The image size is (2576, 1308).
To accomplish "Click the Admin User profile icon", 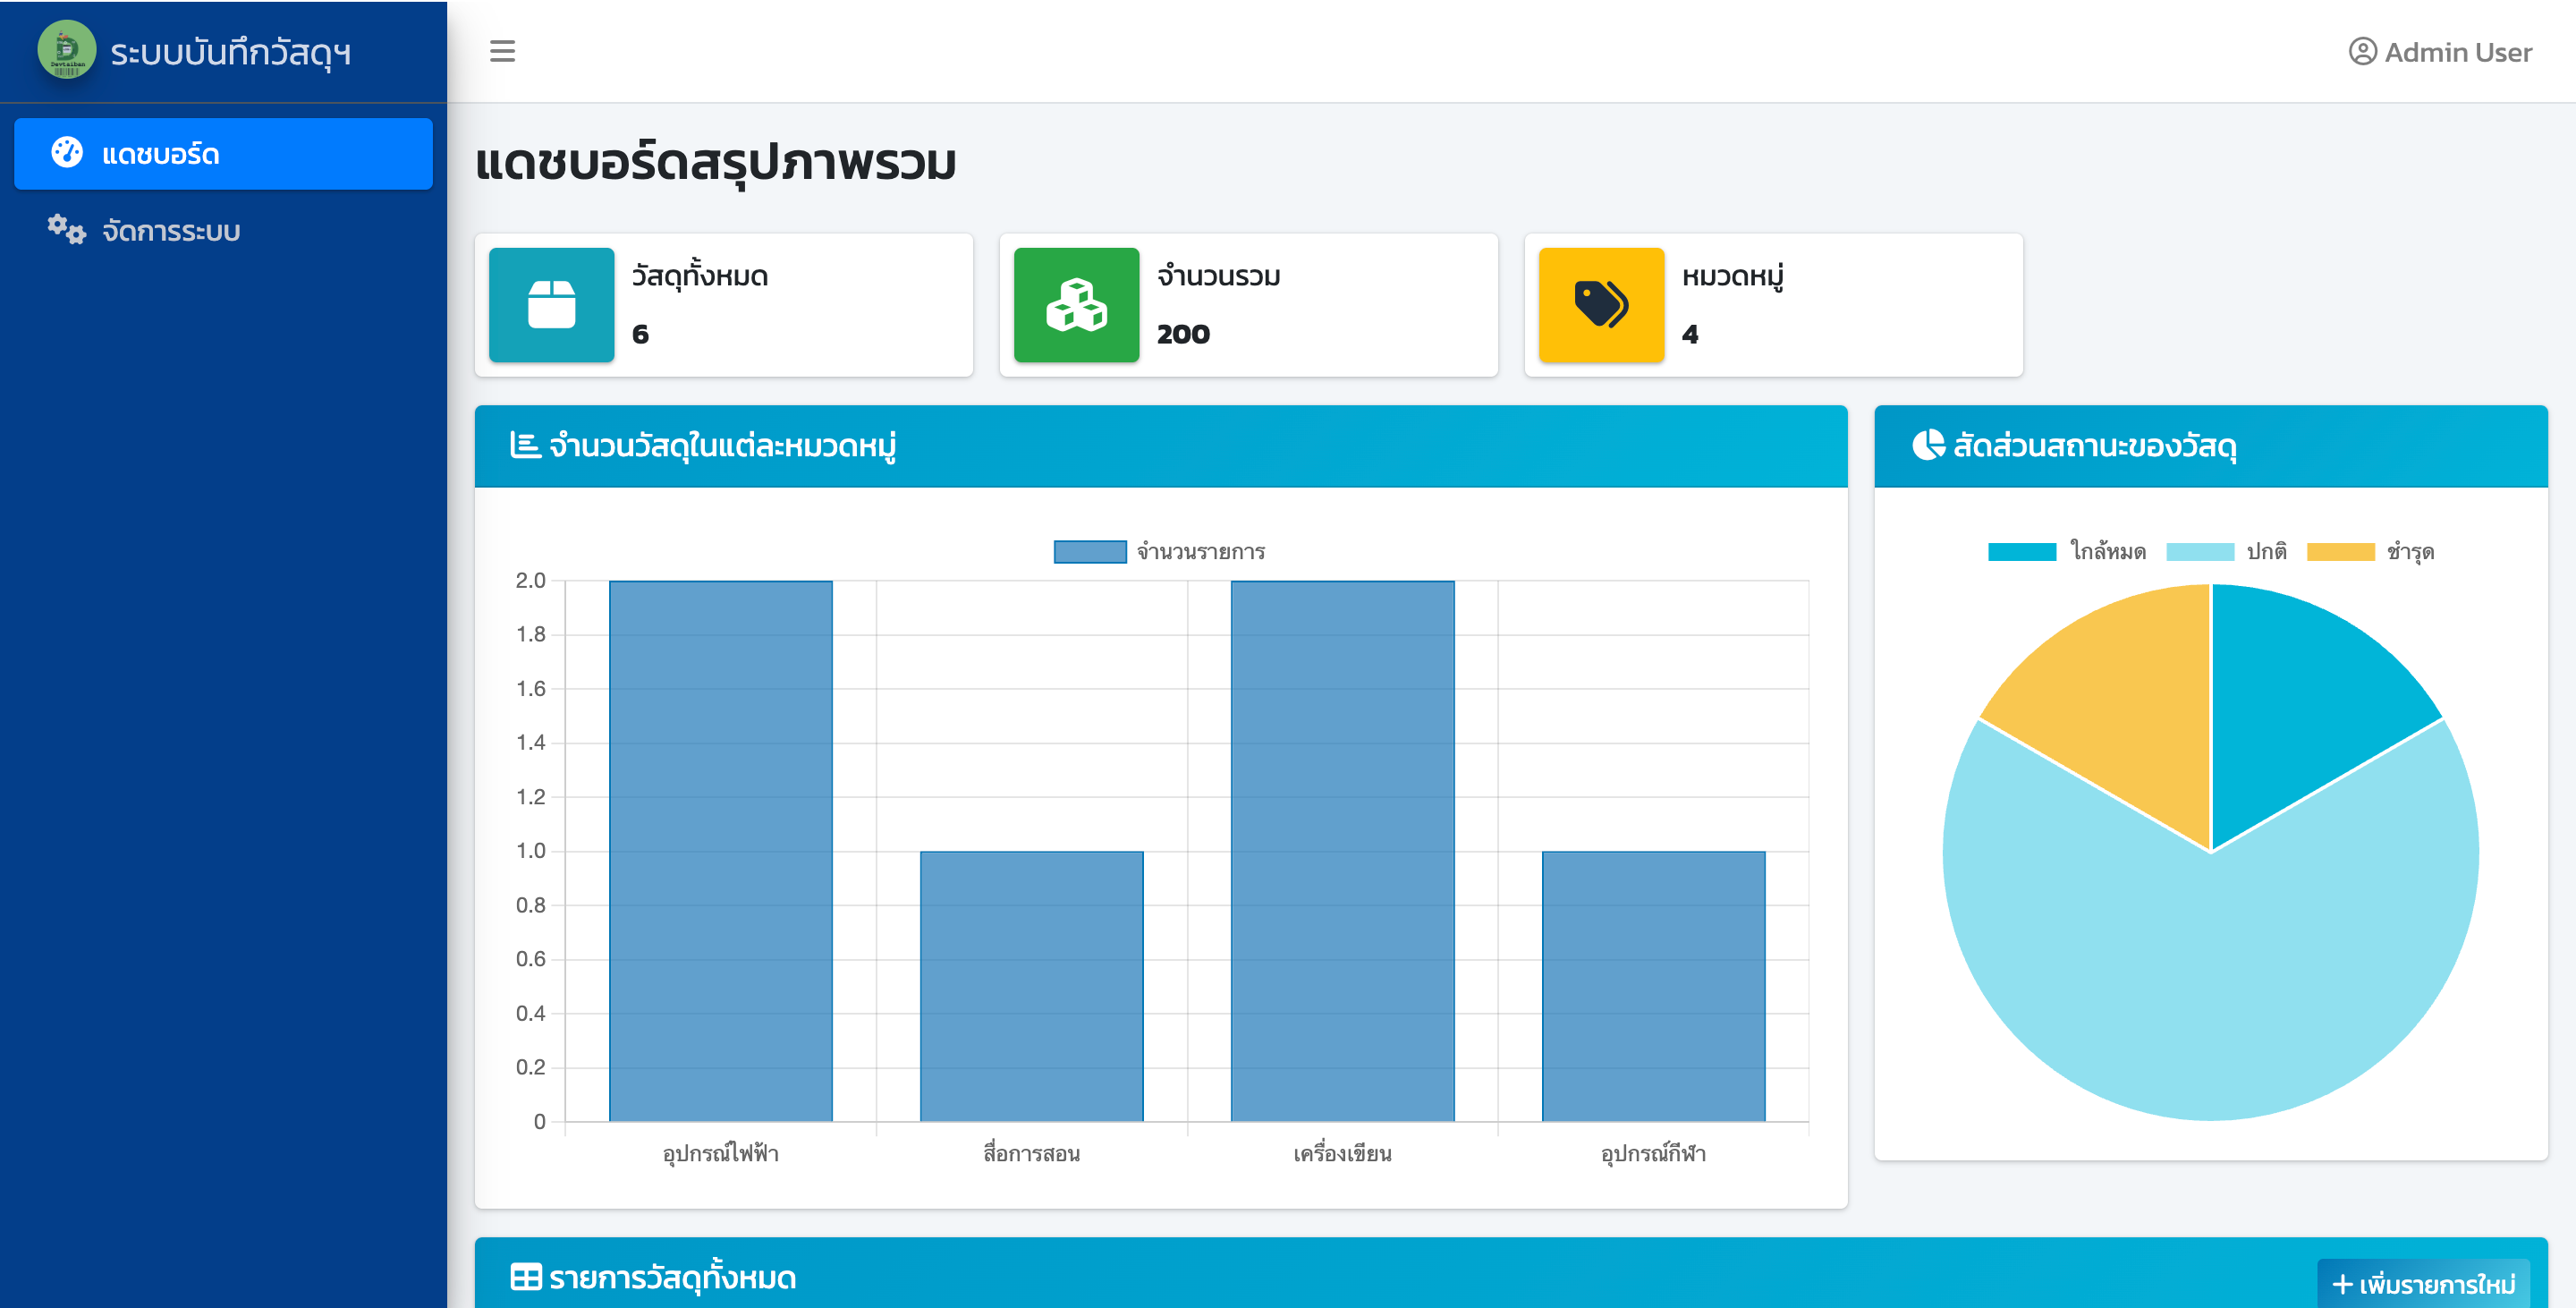I will [2363, 52].
